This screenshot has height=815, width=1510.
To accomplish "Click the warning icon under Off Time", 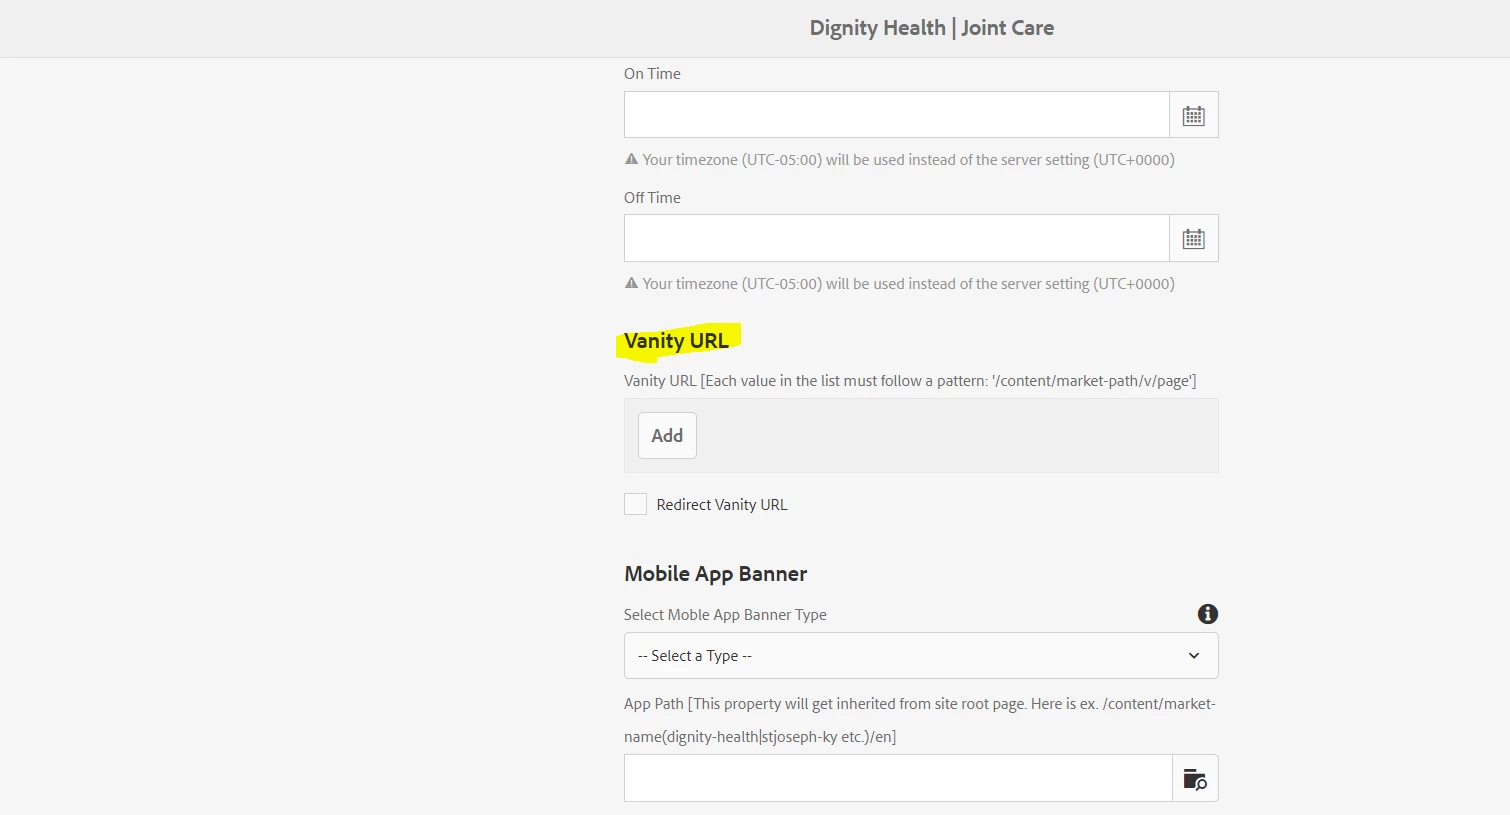I will (x=631, y=283).
